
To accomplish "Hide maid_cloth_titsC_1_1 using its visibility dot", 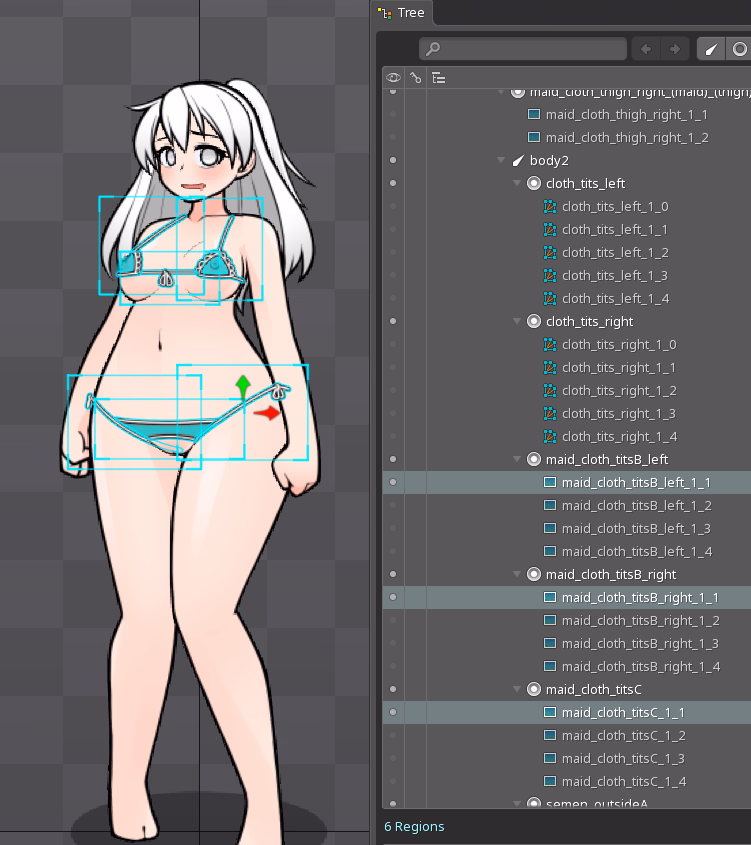I will 393,713.
